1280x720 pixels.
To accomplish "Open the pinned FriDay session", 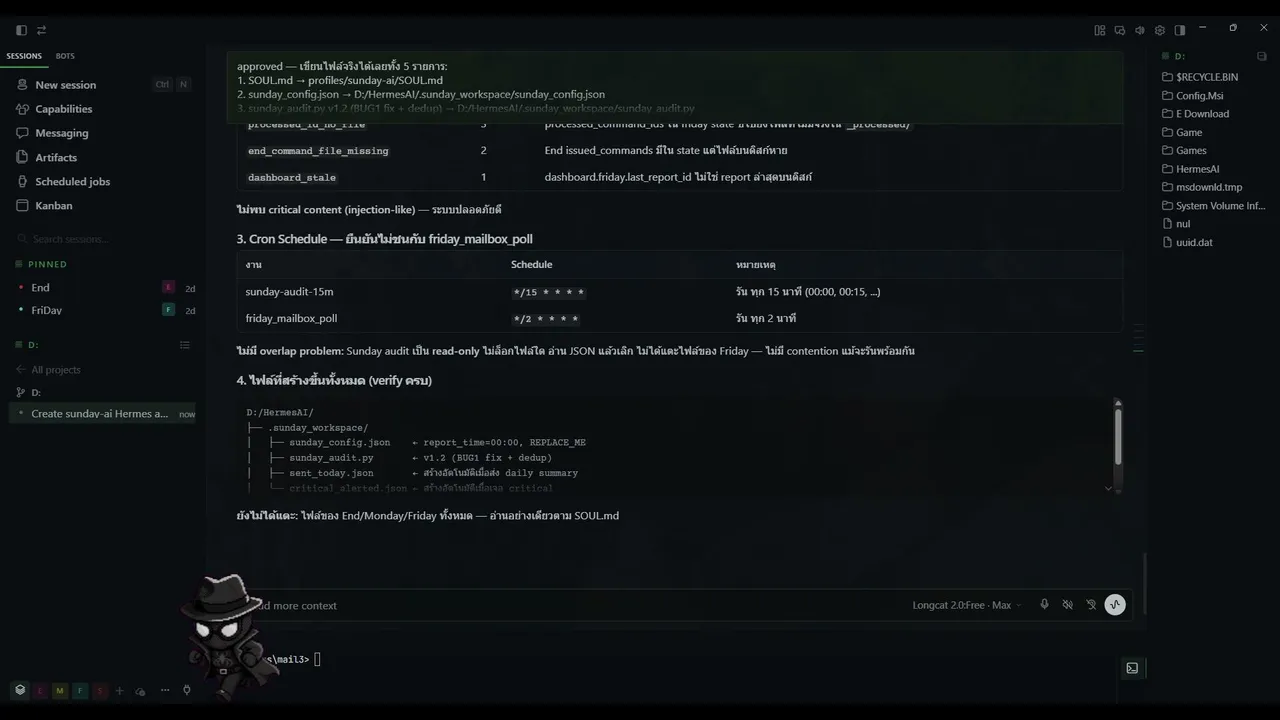I will pos(46,310).
